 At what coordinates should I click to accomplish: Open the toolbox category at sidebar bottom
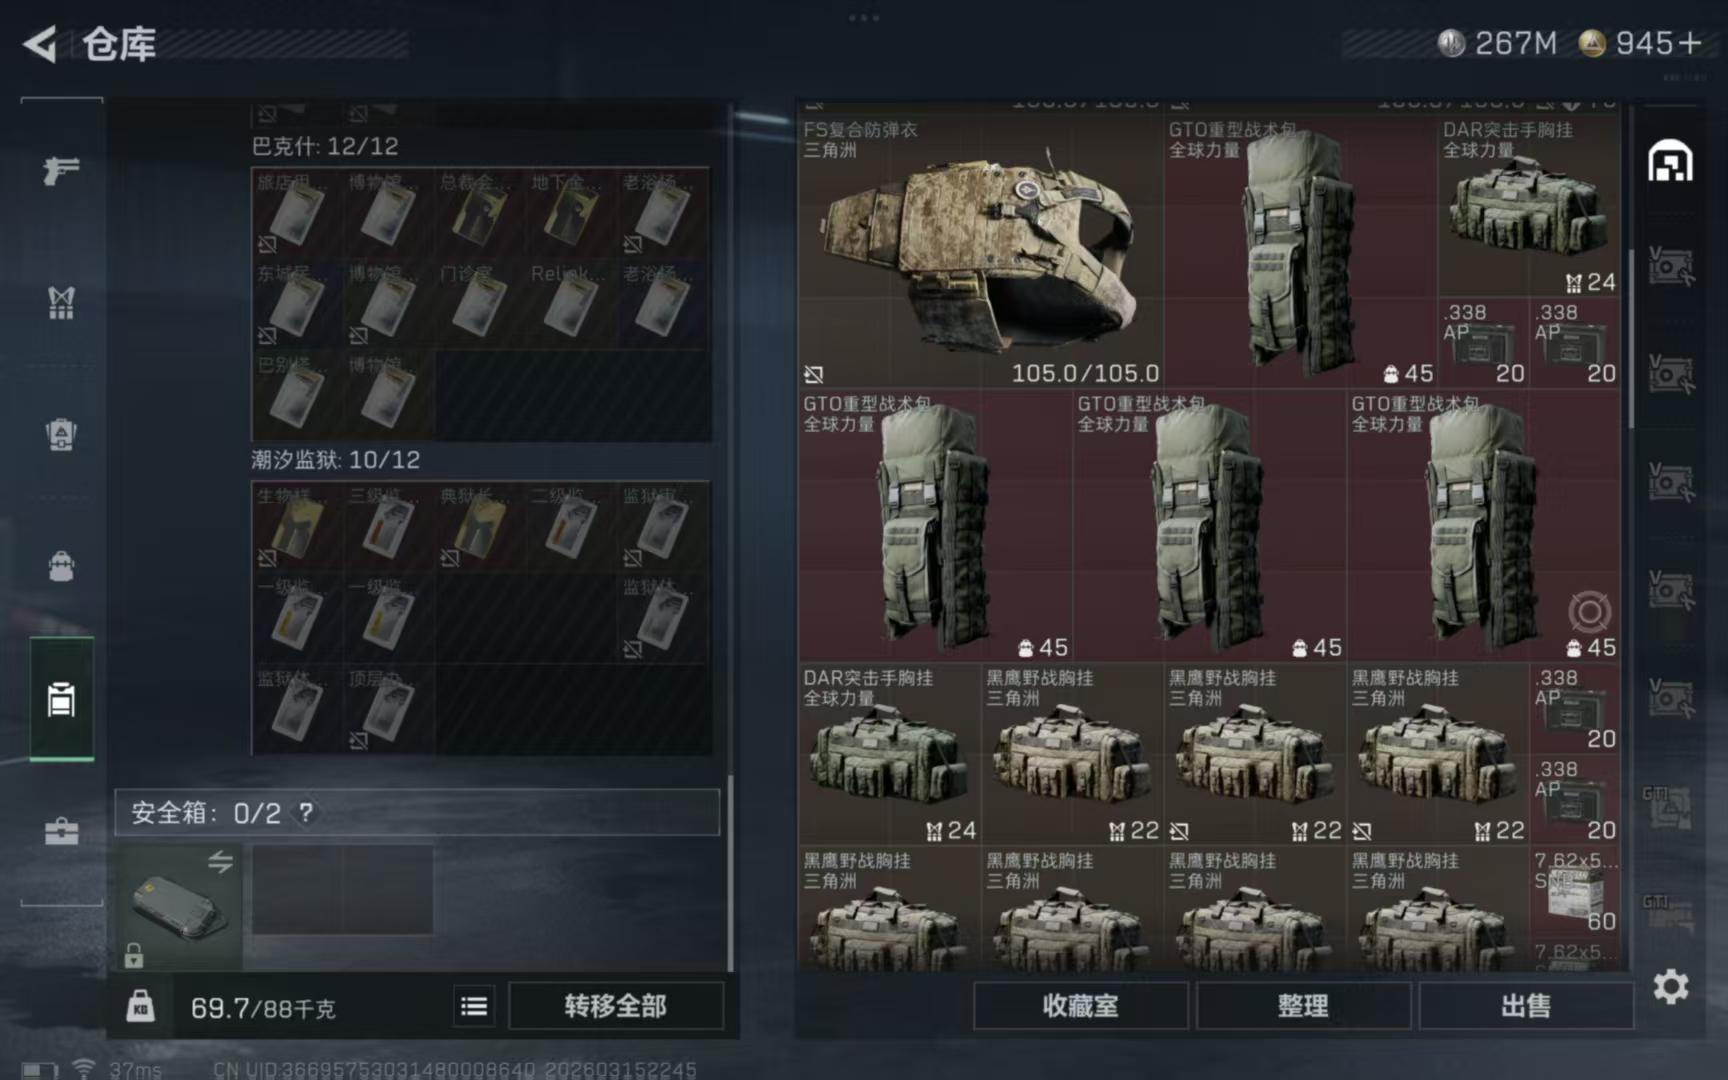(x=61, y=831)
